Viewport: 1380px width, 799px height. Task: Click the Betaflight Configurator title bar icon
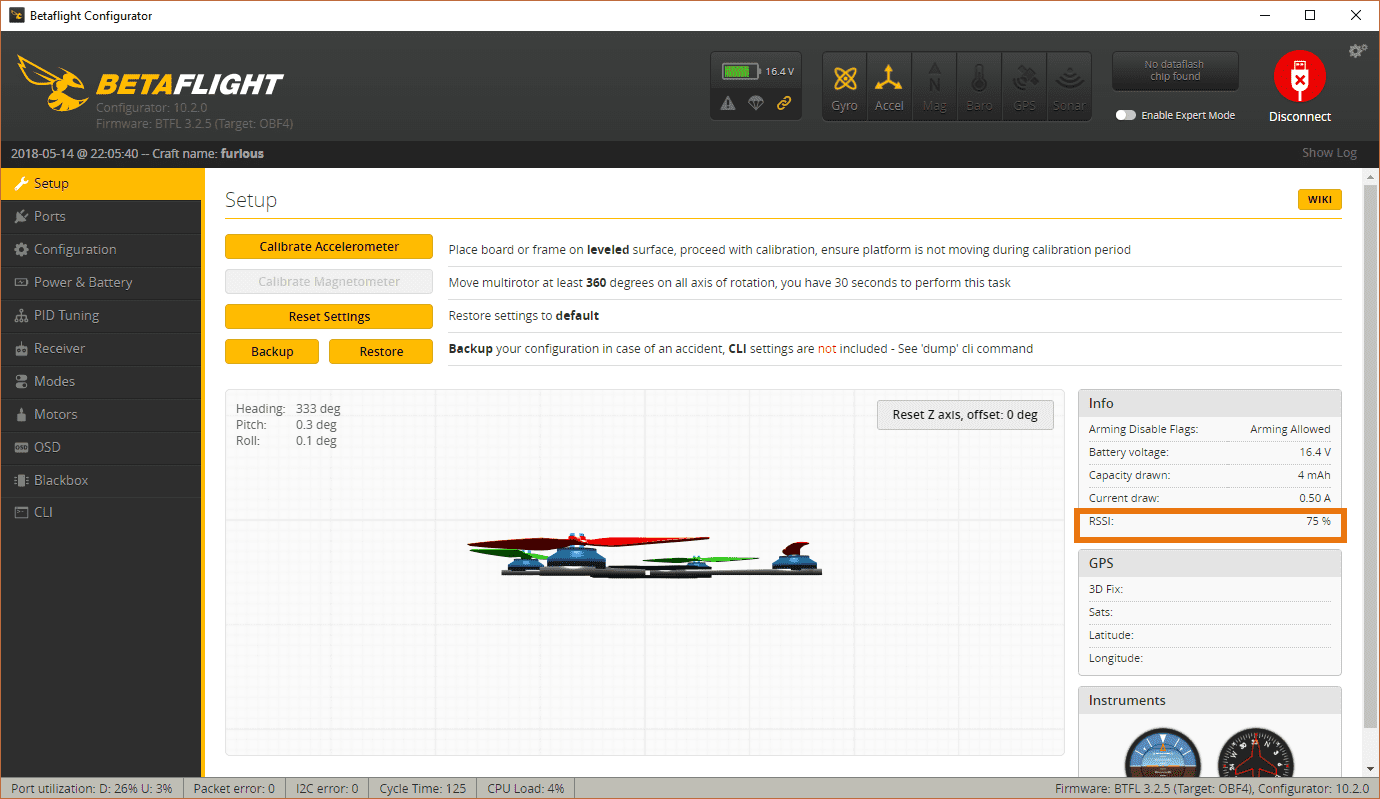(17, 16)
